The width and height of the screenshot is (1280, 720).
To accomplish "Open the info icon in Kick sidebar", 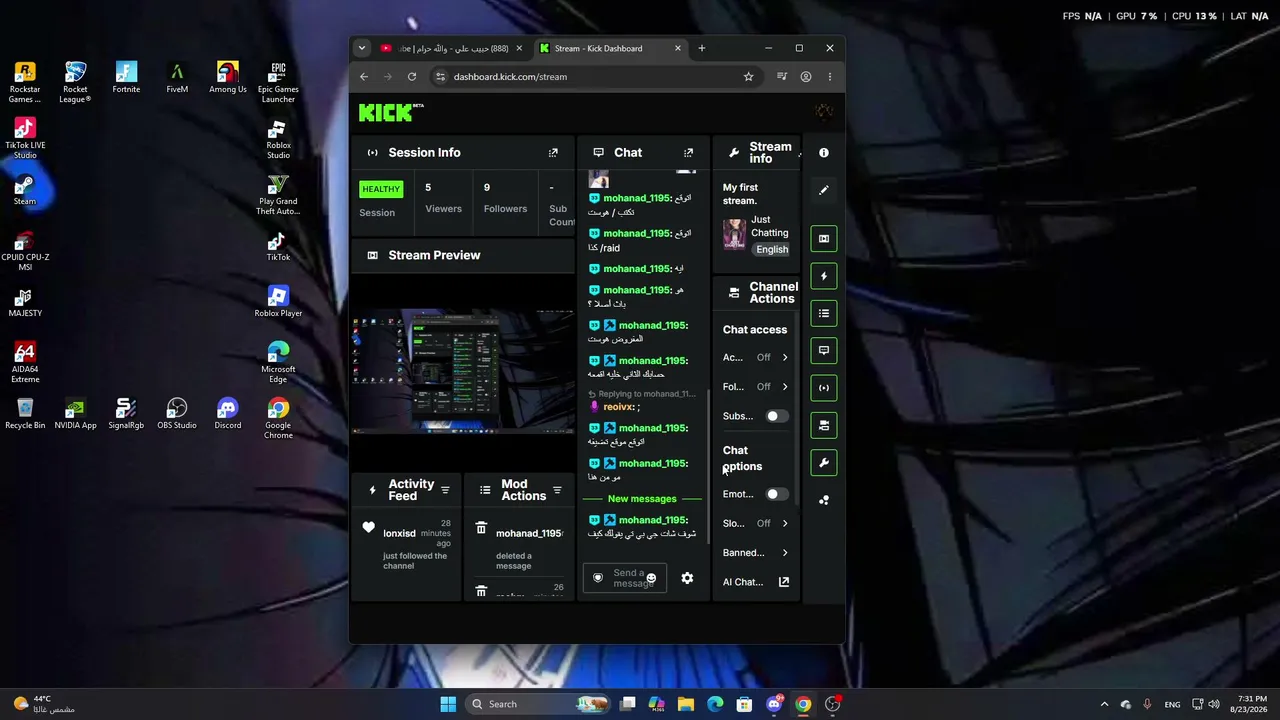I will click(x=824, y=153).
